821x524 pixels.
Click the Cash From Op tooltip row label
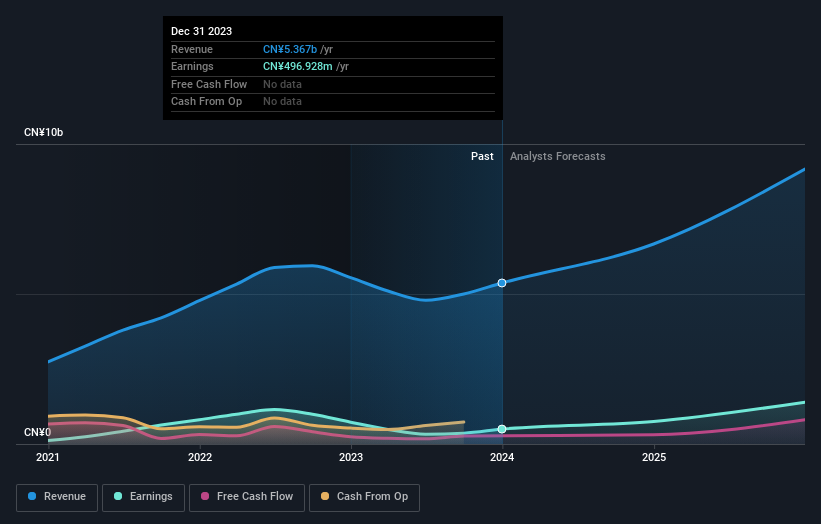[207, 102]
